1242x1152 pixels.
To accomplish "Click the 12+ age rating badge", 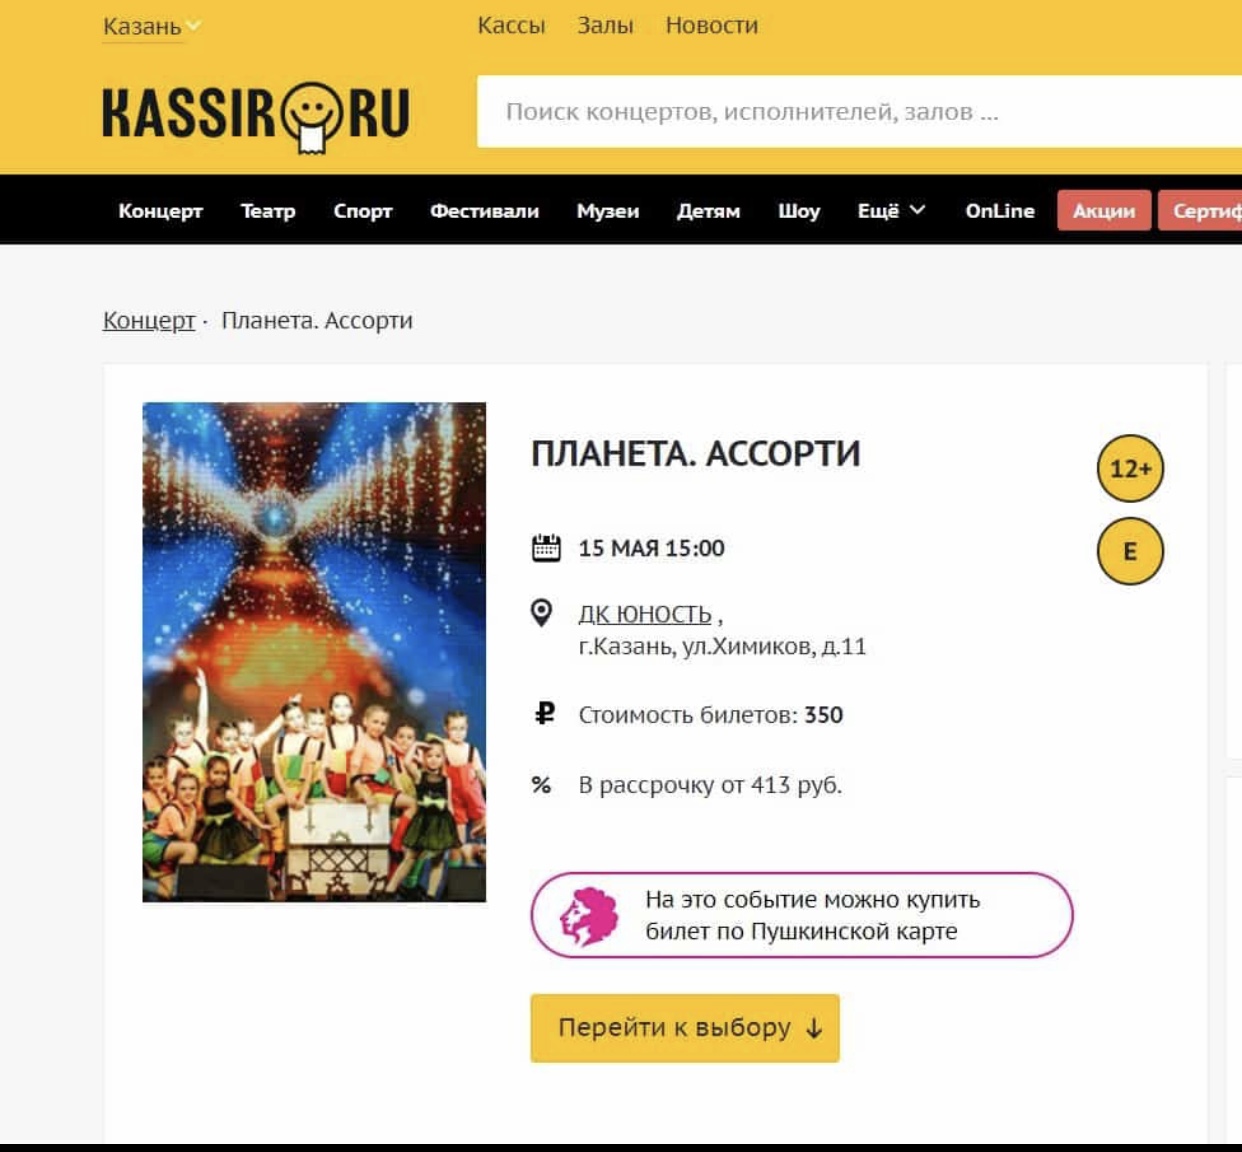I will (x=1130, y=468).
